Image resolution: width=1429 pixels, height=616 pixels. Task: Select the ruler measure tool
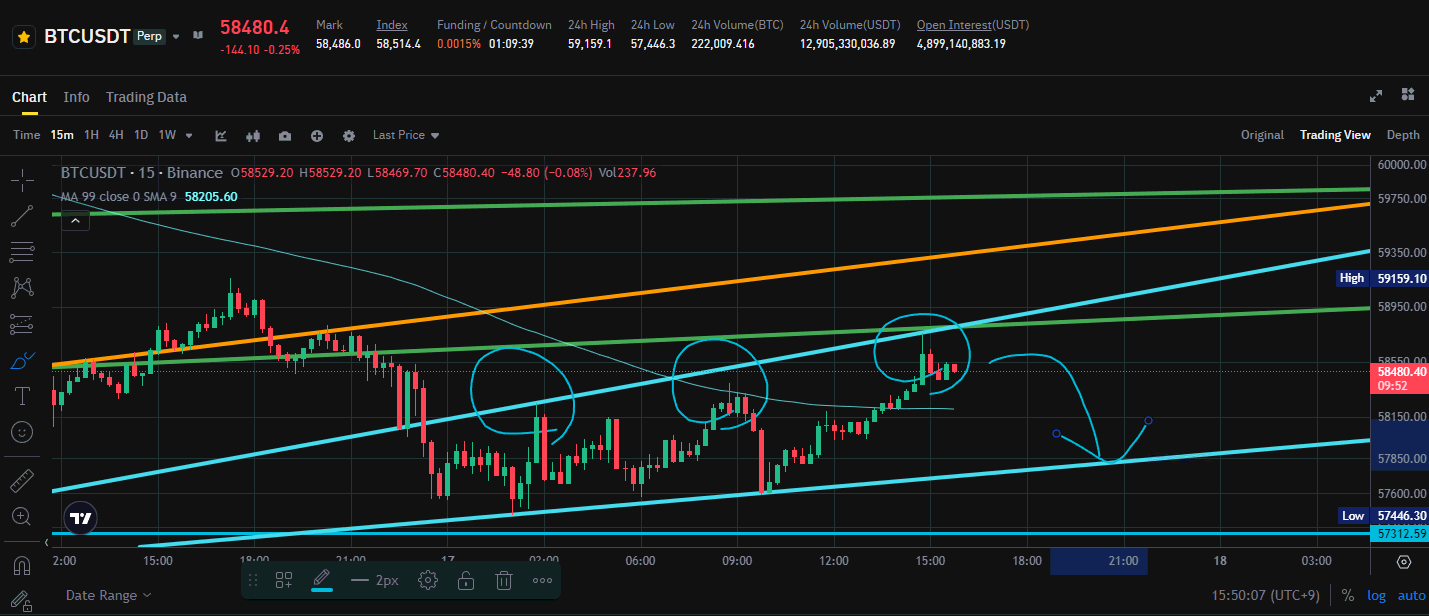[x=22, y=481]
